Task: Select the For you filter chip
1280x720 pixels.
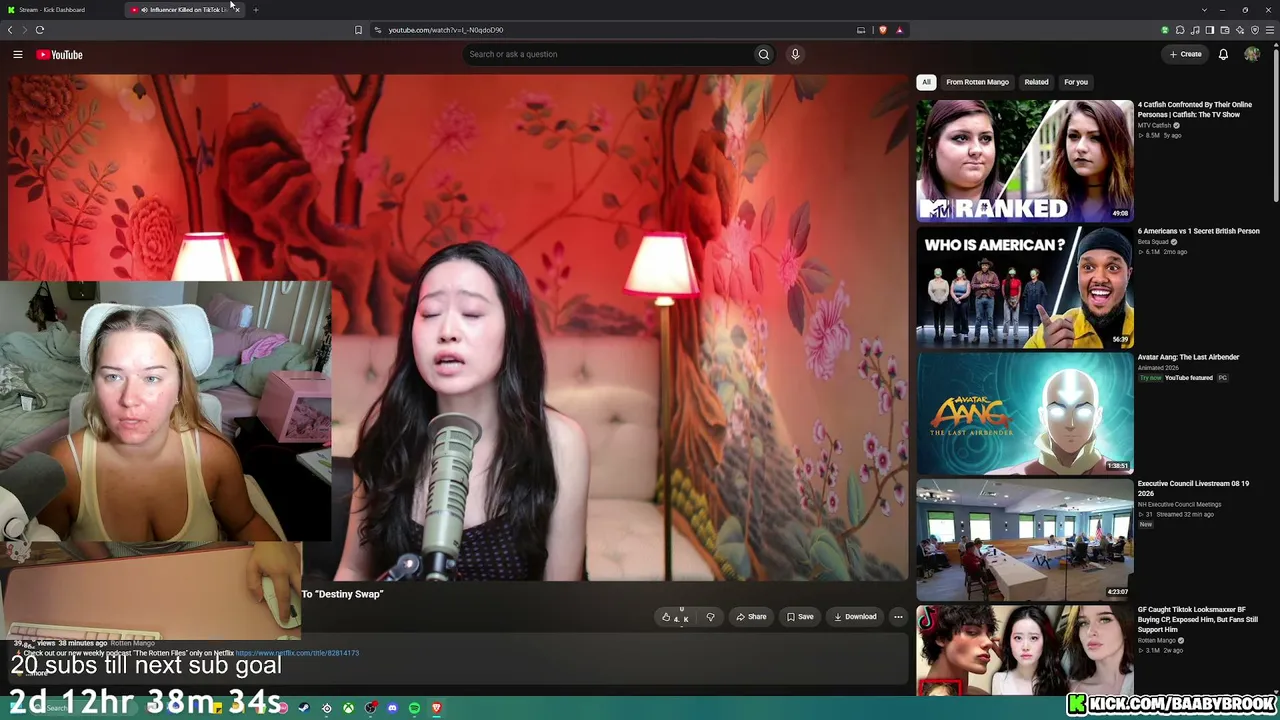Action: point(1076,82)
